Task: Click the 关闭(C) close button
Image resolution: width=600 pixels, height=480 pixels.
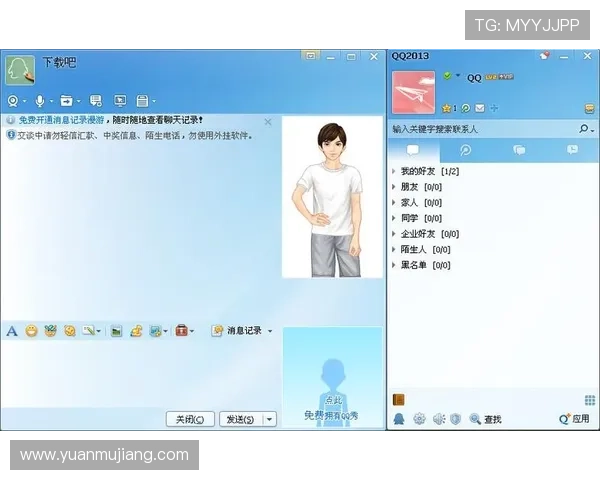Action: pos(190,420)
